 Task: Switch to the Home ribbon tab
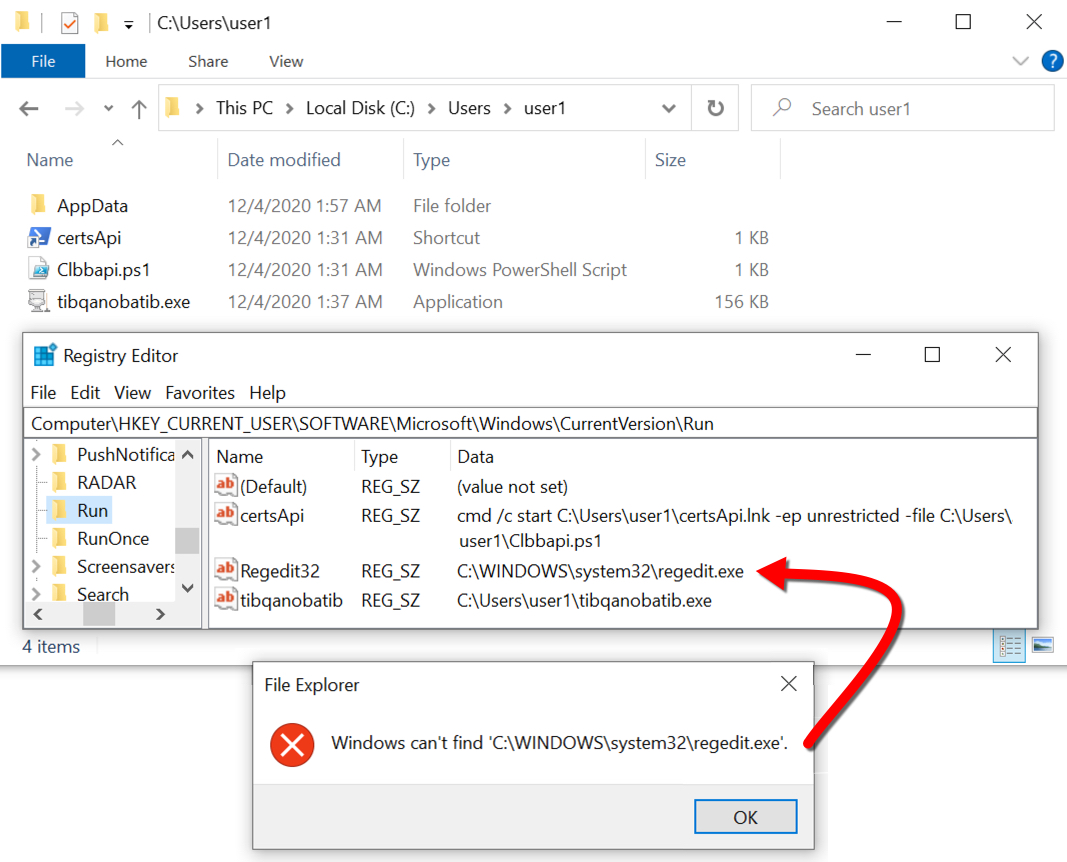tap(126, 61)
